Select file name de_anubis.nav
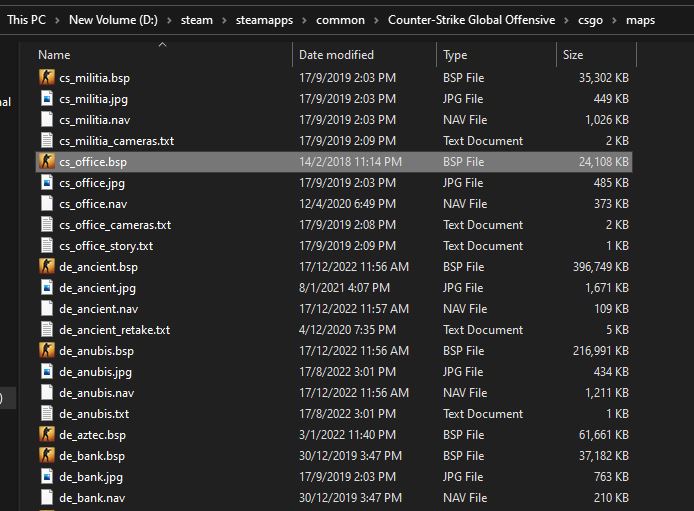The width and height of the screenshot is (694, 511). [x=96, y=393]
